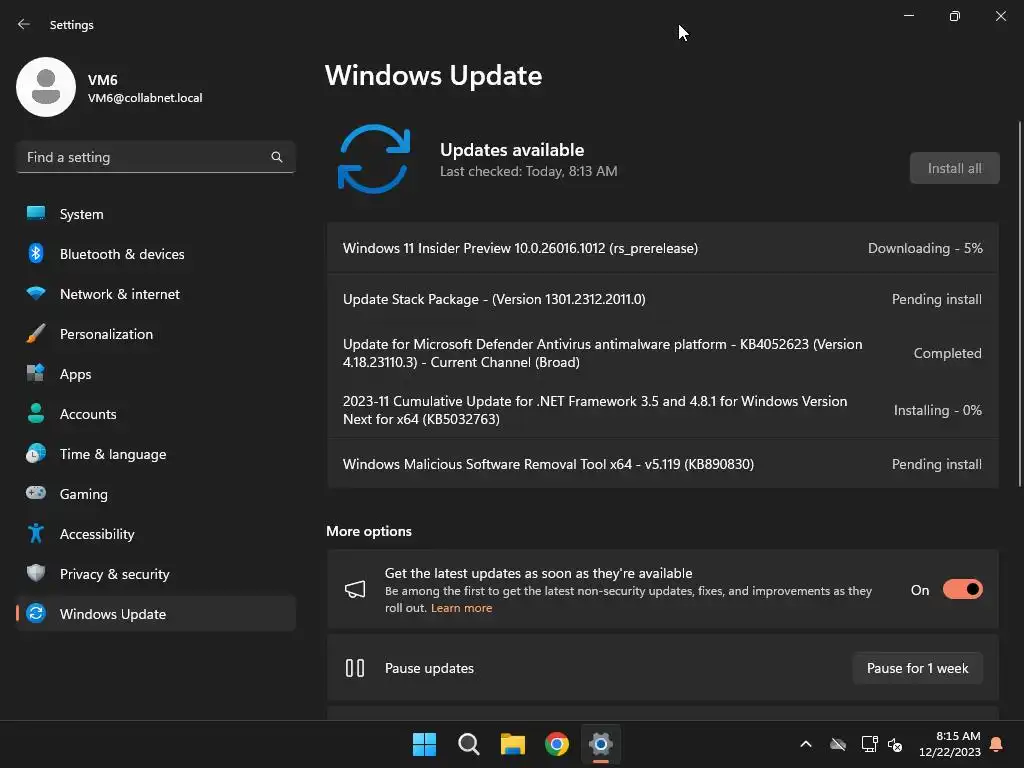Click the Time & language clock icon

coord(36,453)
